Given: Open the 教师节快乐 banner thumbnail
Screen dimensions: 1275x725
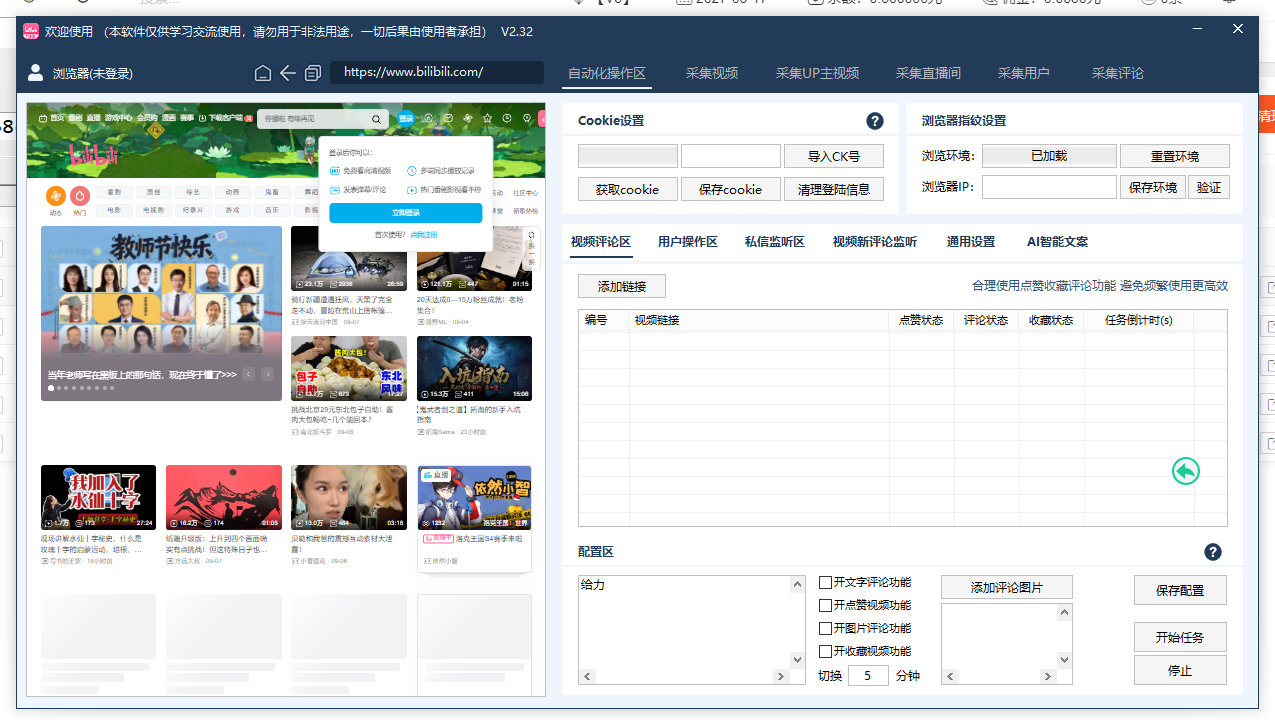Looking at the screenshot, I should point(162,313).
